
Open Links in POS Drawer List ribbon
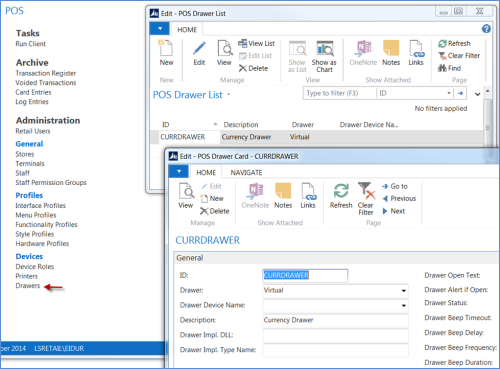click(x=416, y=53)
